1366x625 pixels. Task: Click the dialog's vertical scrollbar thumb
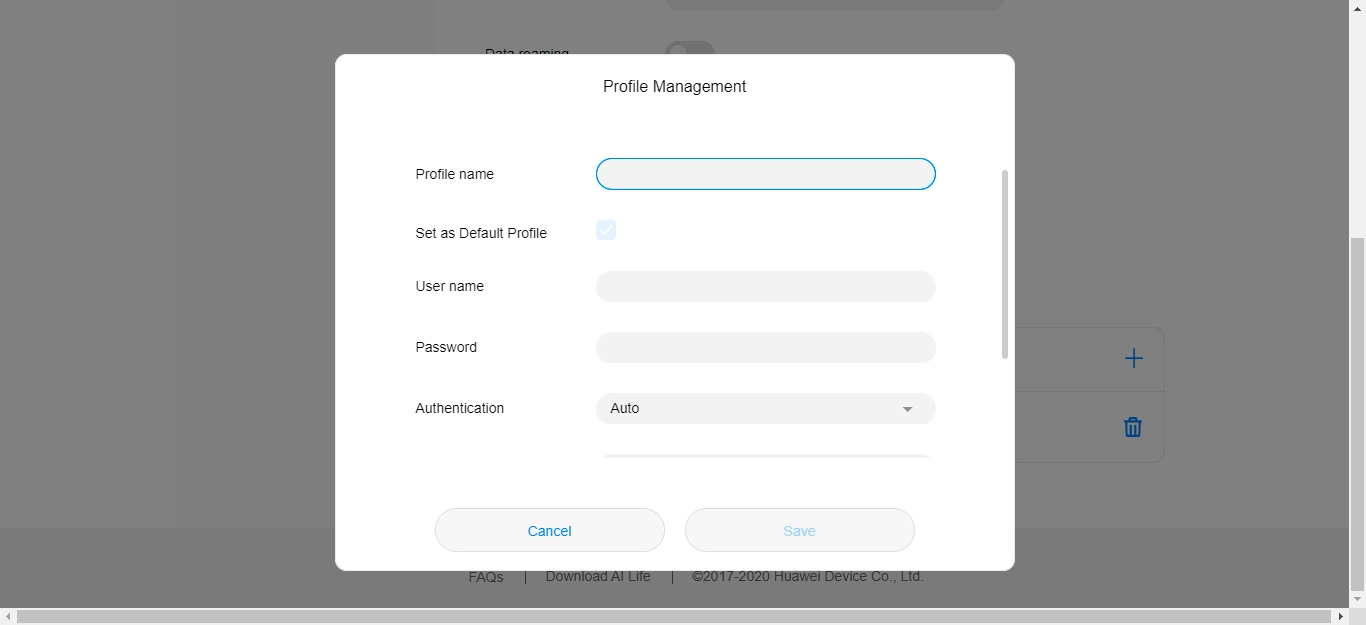pos(1004,264)
